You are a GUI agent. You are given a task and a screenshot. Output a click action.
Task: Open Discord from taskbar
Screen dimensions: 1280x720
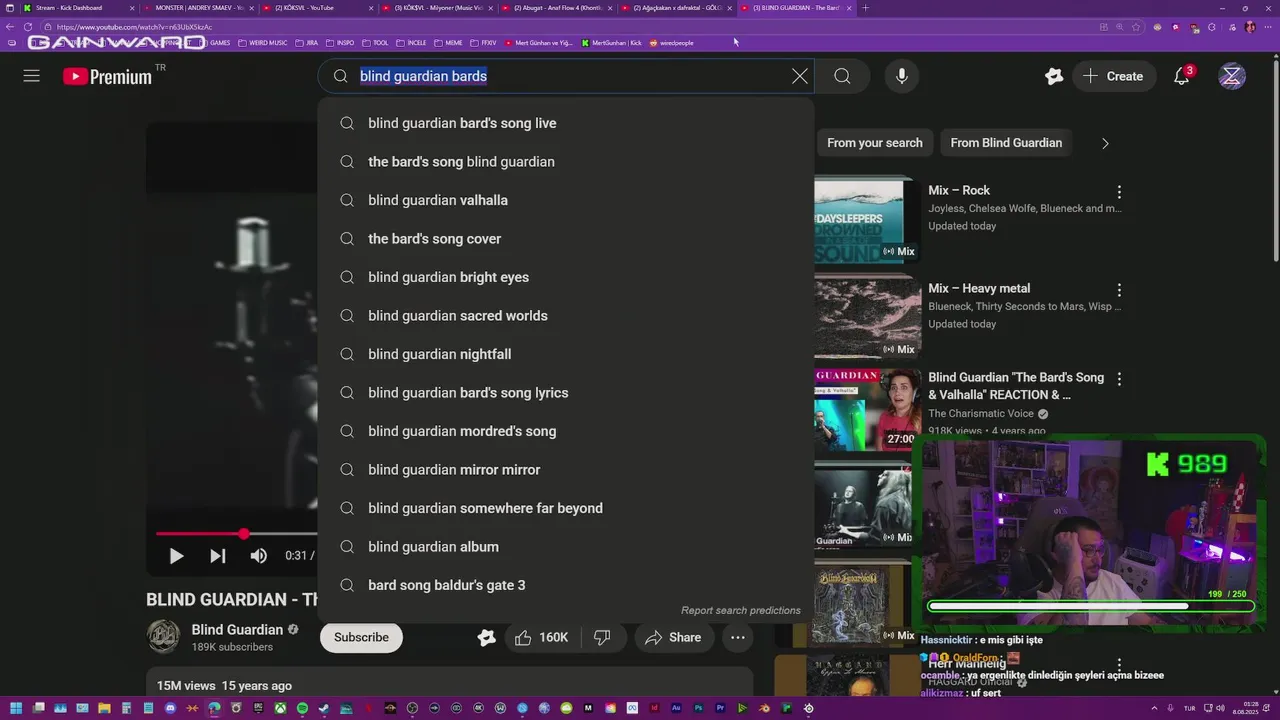pyautogui.click(x=171, y=708)
